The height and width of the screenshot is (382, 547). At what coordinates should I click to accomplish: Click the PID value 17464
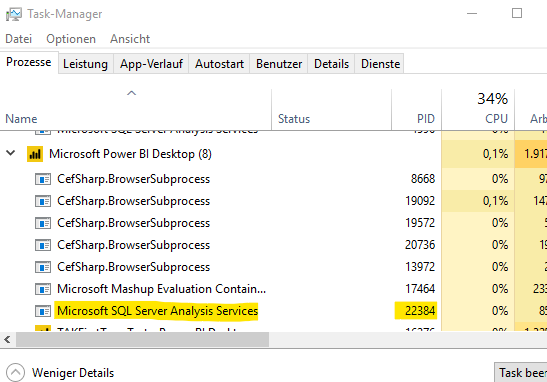coord(420,289)
